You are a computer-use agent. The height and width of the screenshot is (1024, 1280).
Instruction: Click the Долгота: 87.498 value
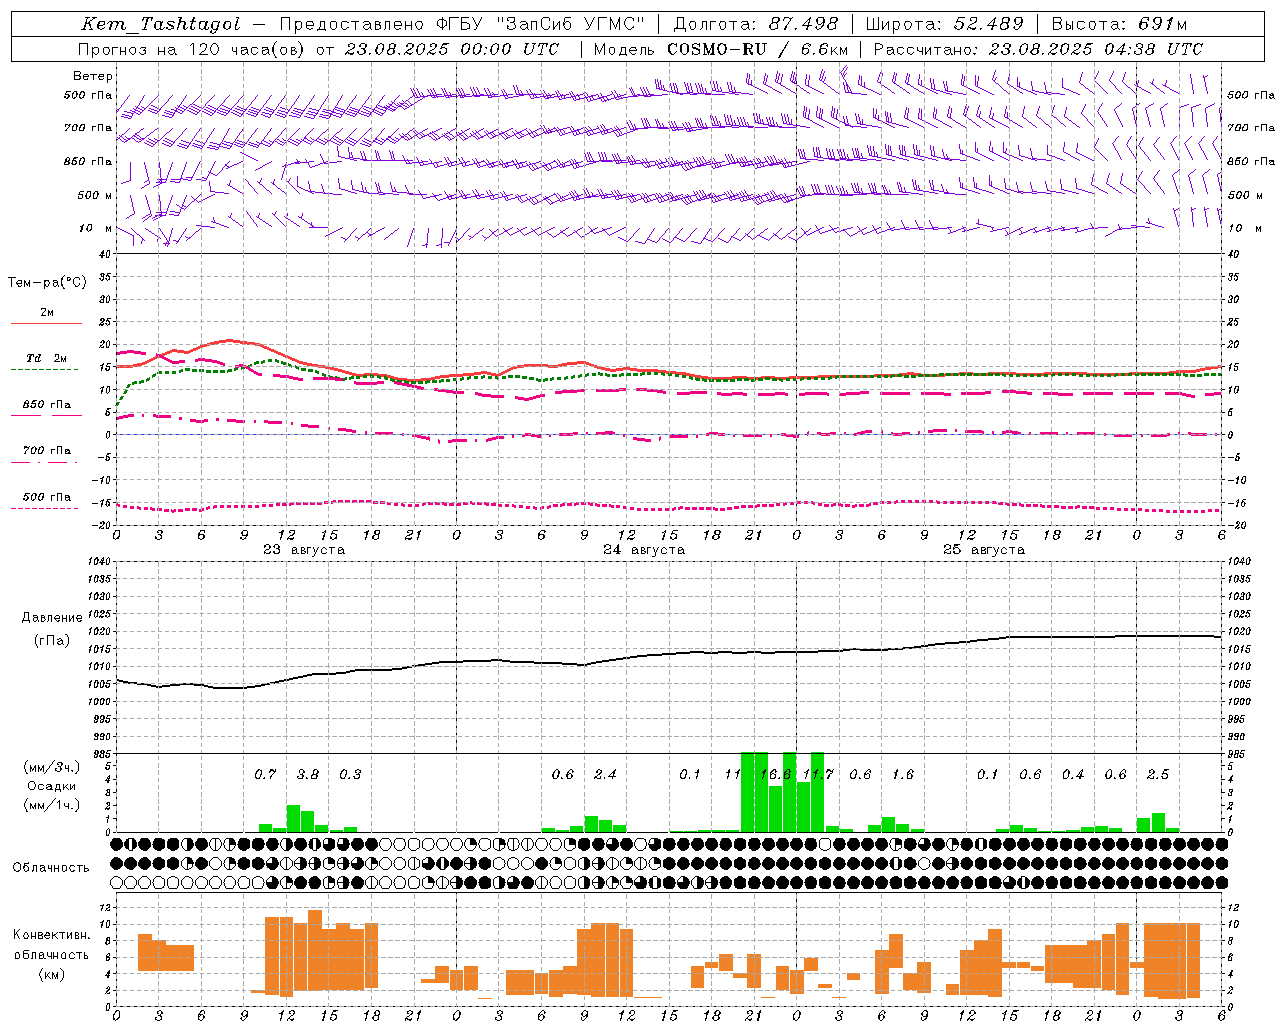coord(756,24)
